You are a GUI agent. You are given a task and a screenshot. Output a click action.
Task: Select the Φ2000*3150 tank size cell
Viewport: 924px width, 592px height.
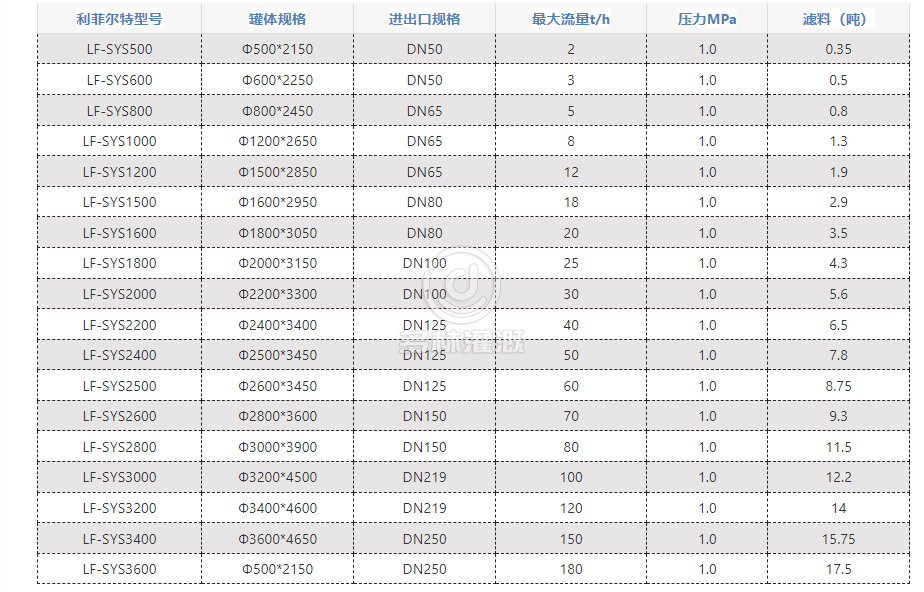(x=277, y=263)
